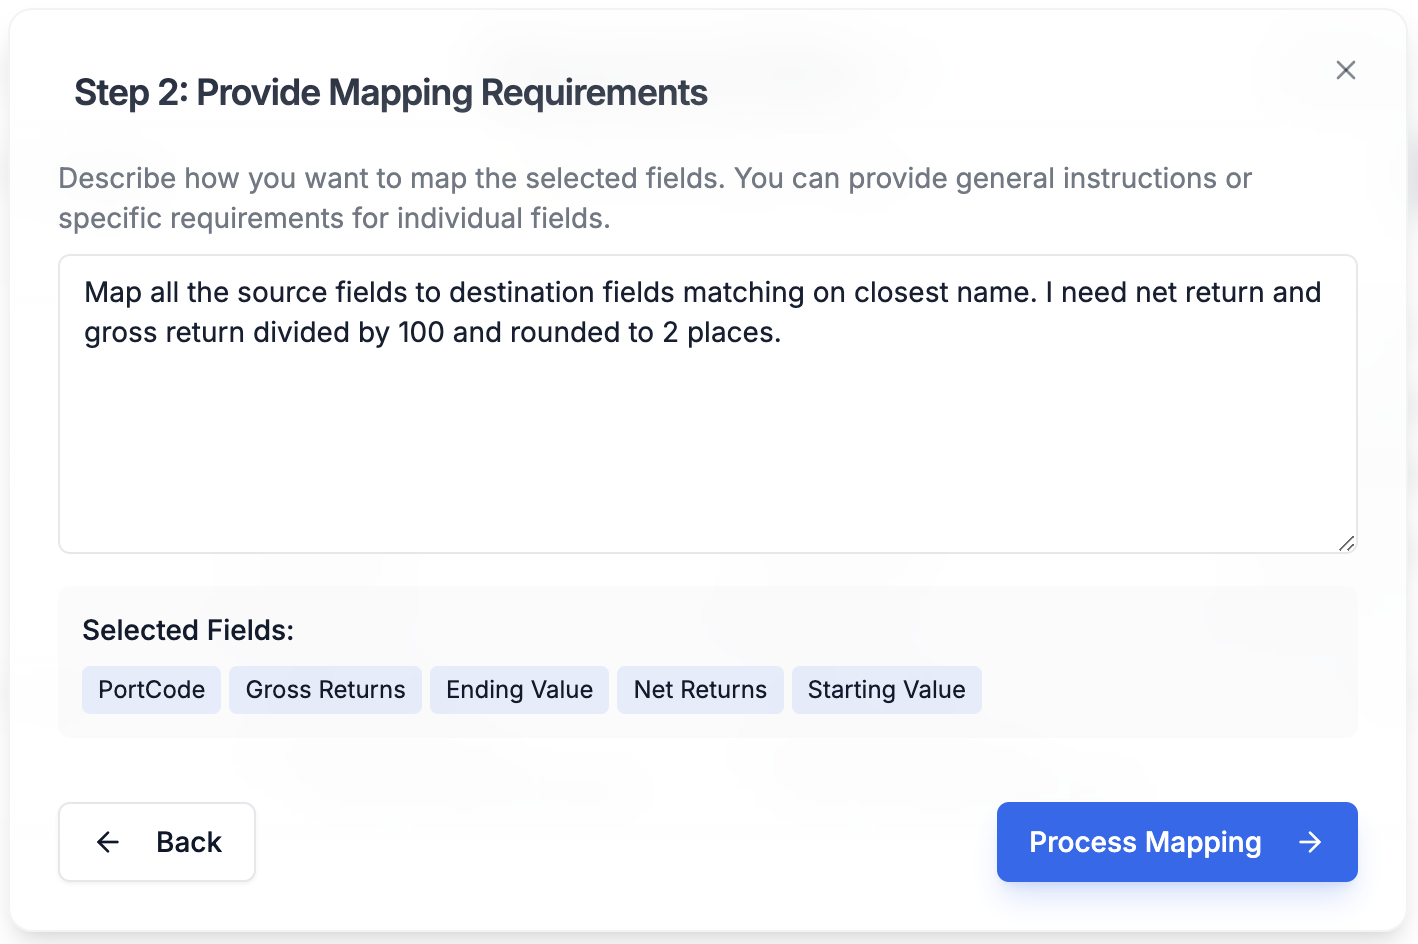The height and width of the screenshot is (944, 1418).
Task: Select the PortCode field chip
Action: tap(151, 689)
